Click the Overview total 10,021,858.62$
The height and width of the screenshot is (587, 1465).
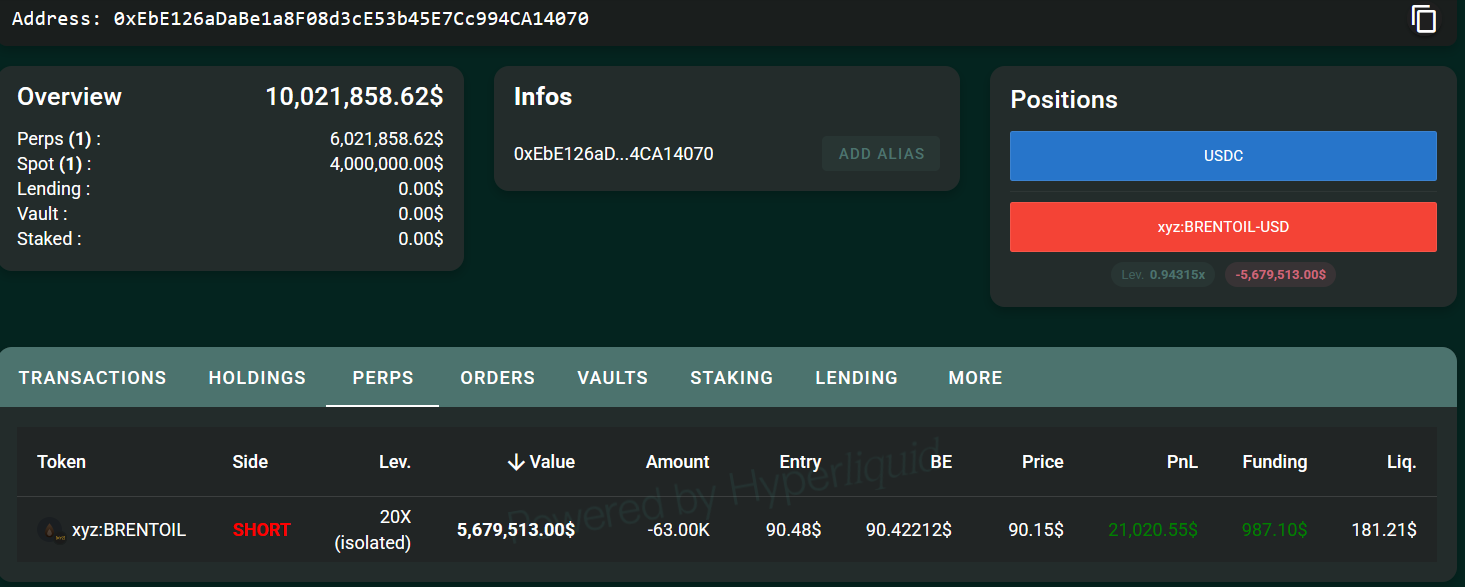[354, 97]
